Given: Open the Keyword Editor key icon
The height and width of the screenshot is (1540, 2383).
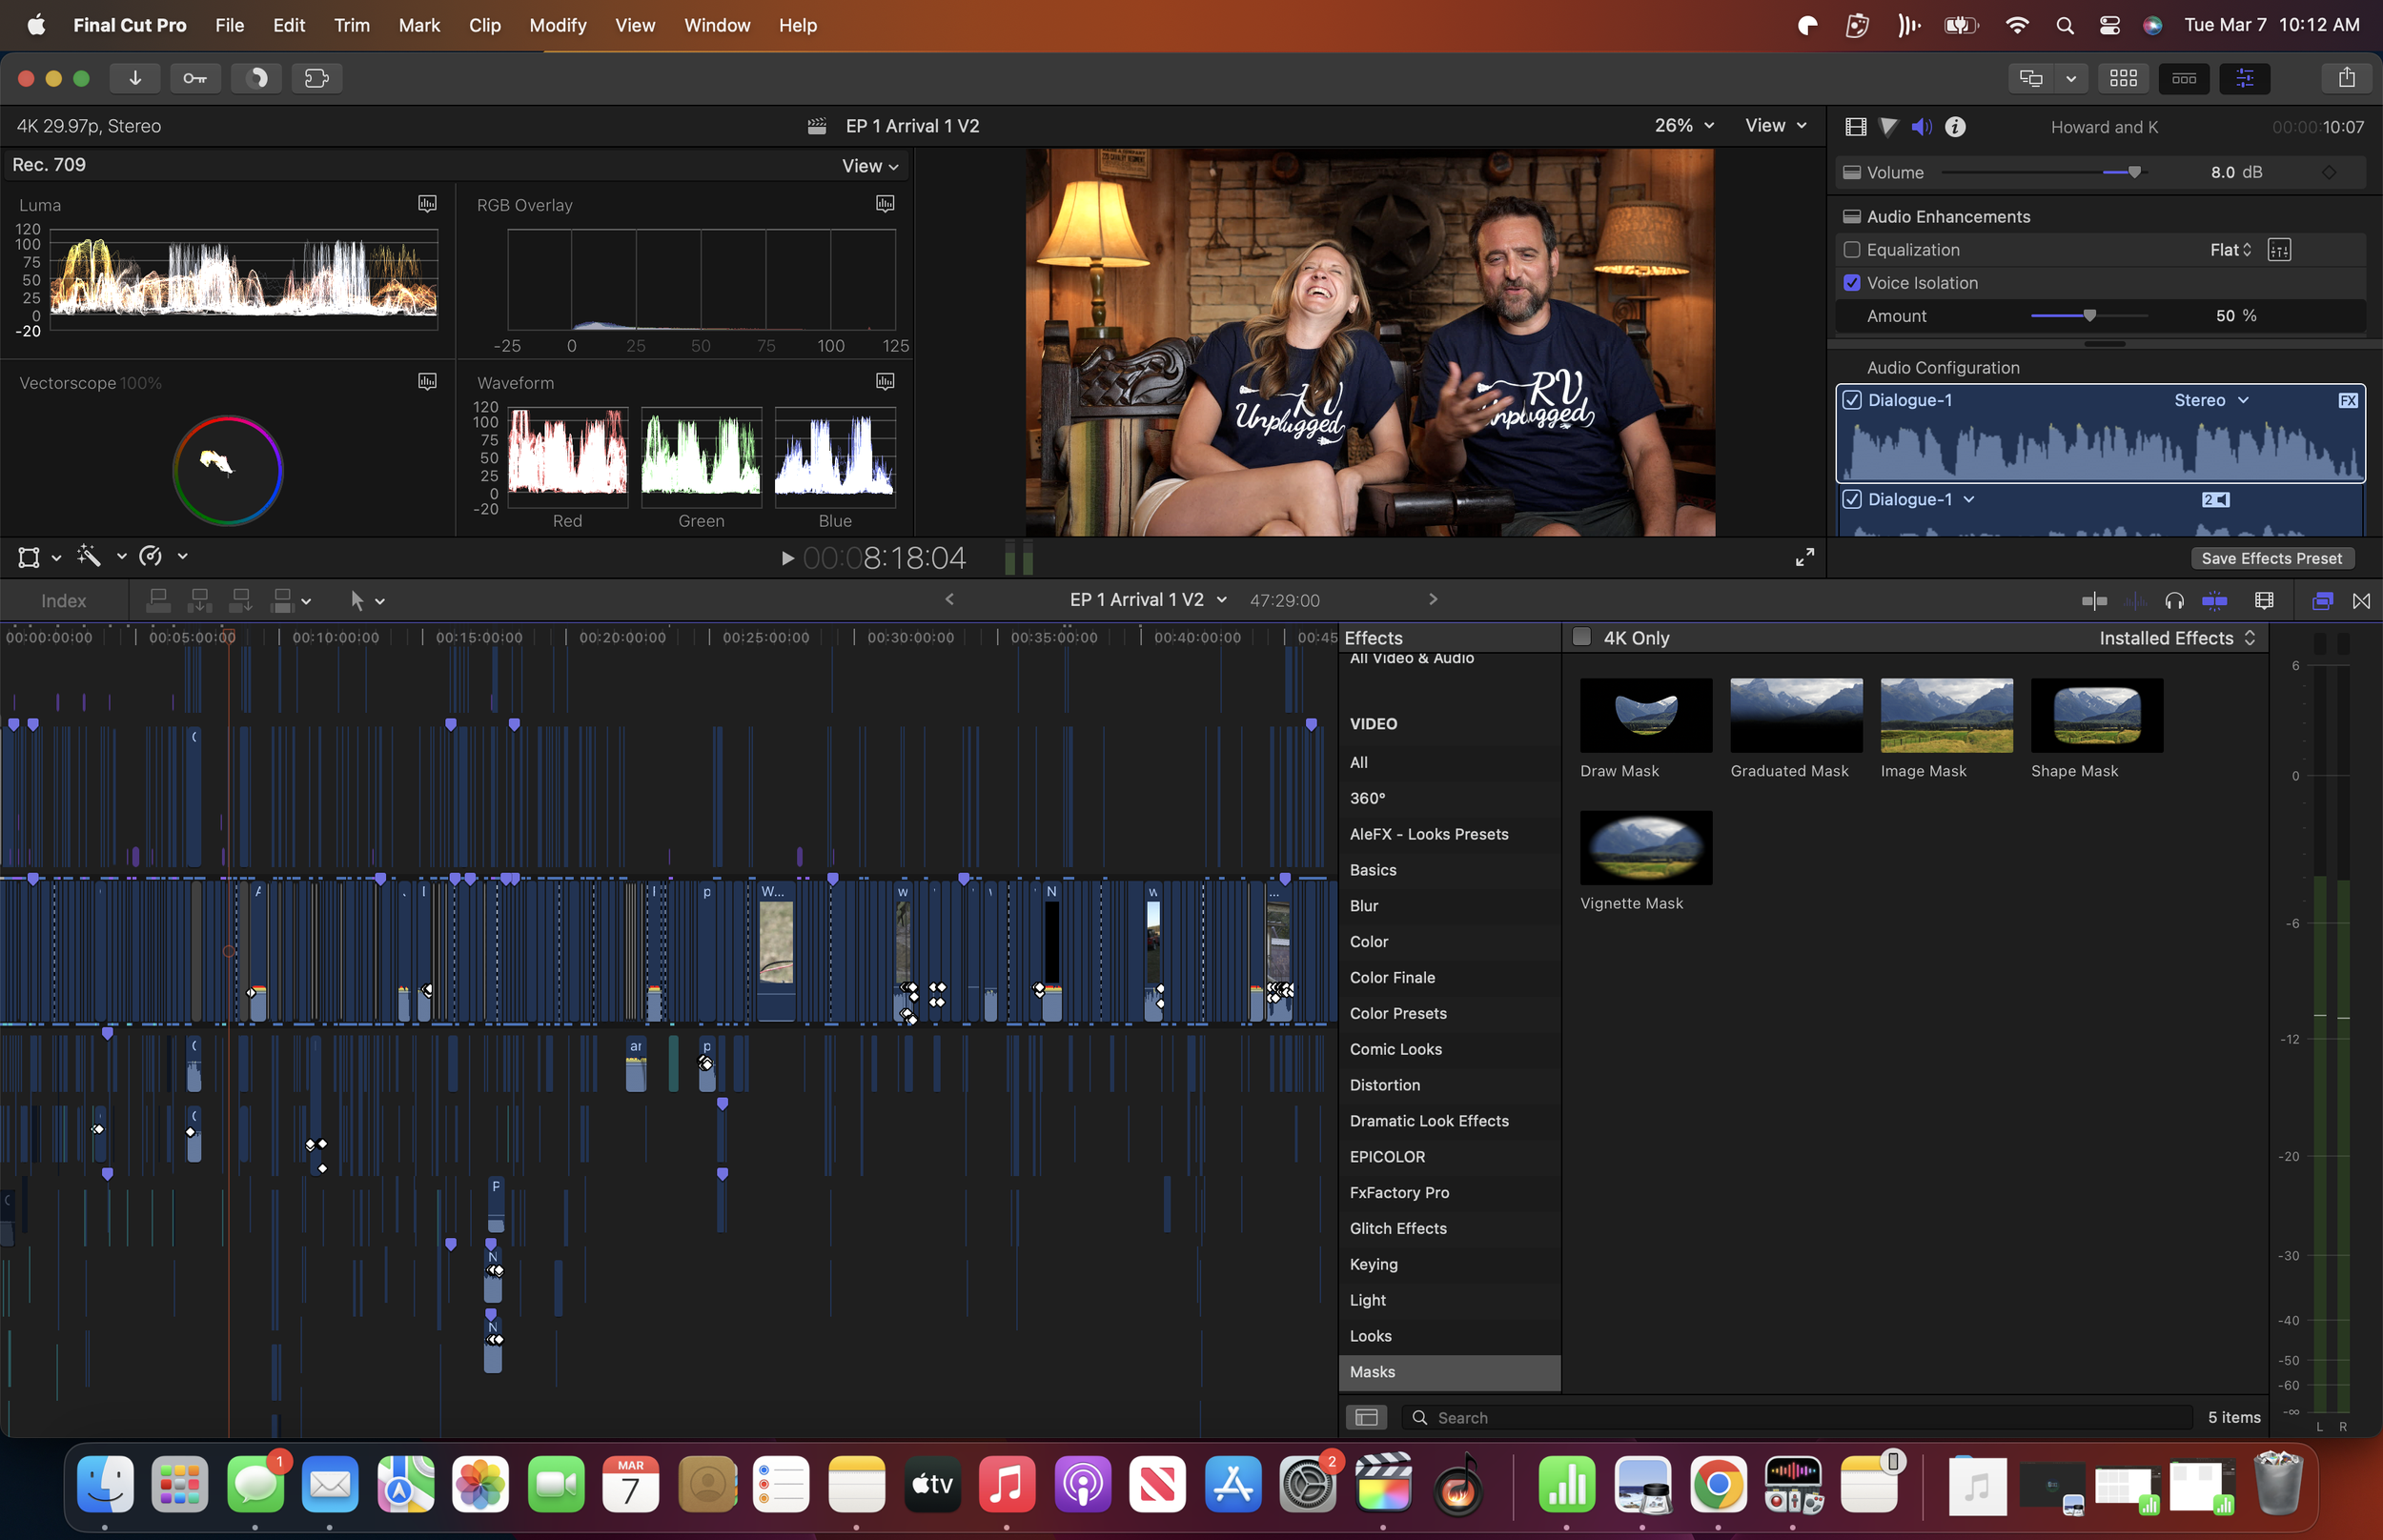Looking at the screenshot, I should click(195, 78).
